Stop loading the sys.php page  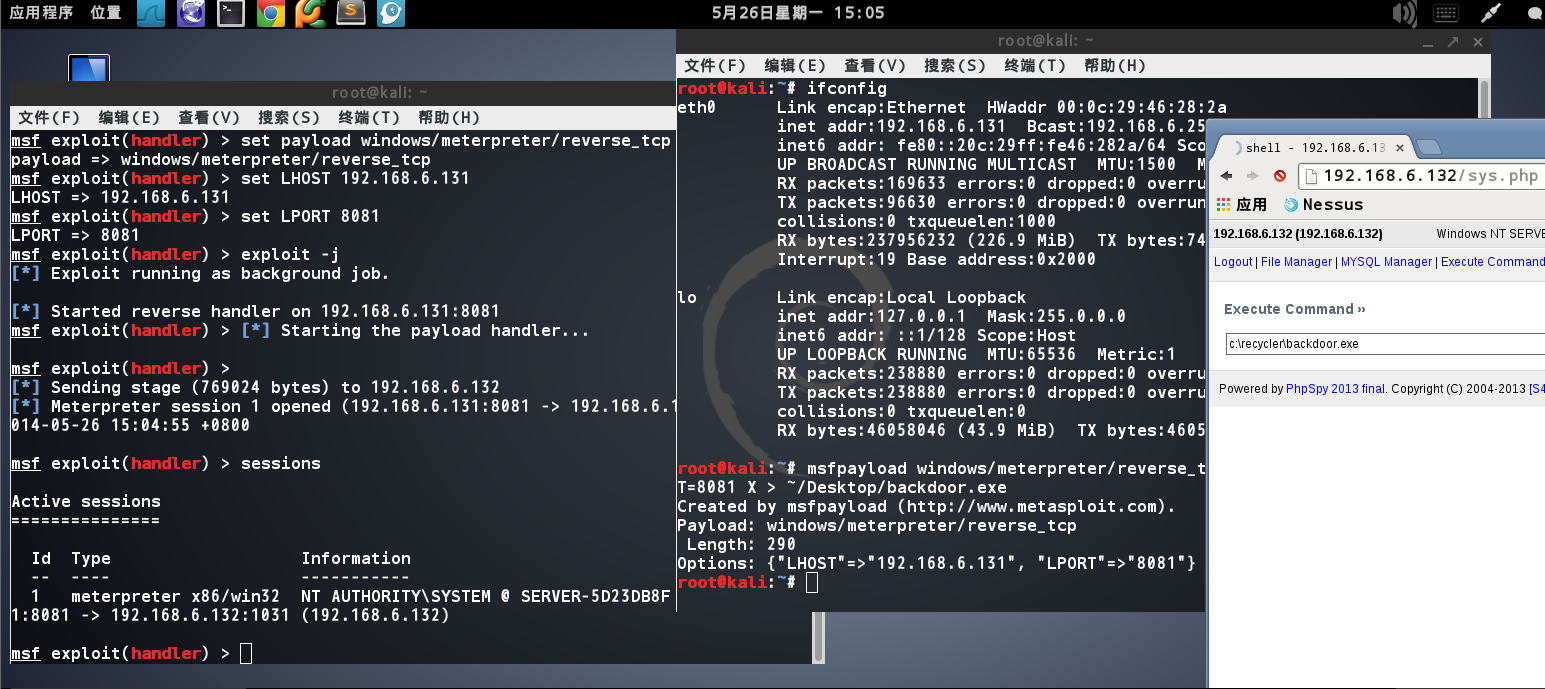(x=1280, y=176)
